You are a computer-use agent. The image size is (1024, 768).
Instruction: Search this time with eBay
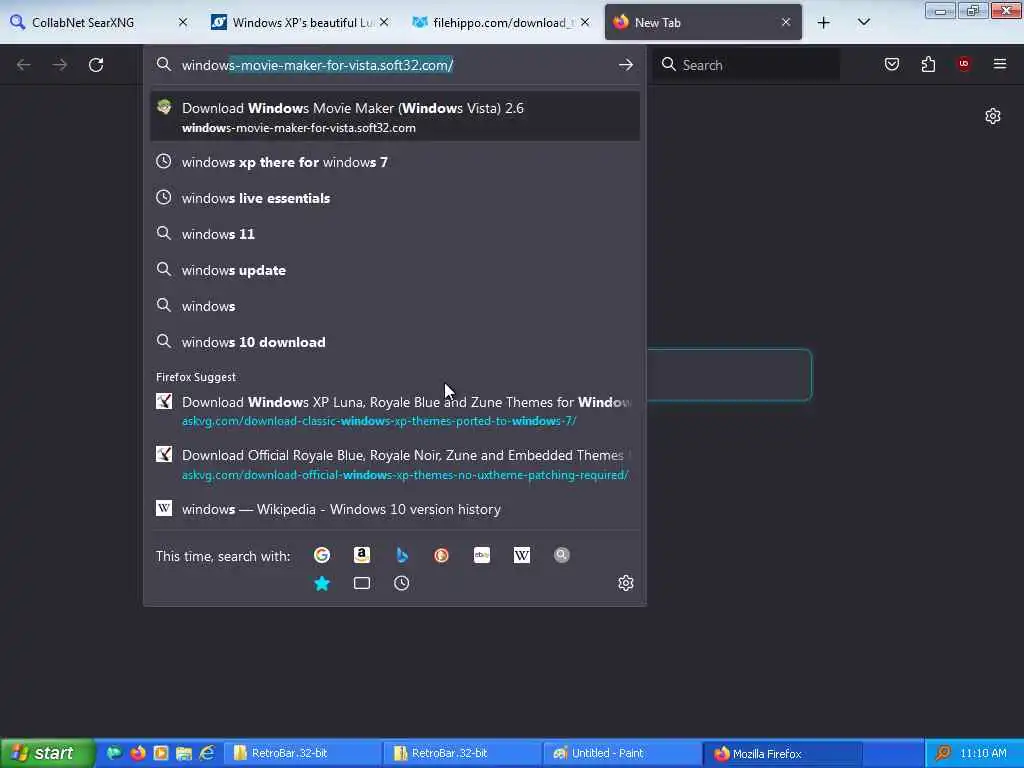[481, 555]
